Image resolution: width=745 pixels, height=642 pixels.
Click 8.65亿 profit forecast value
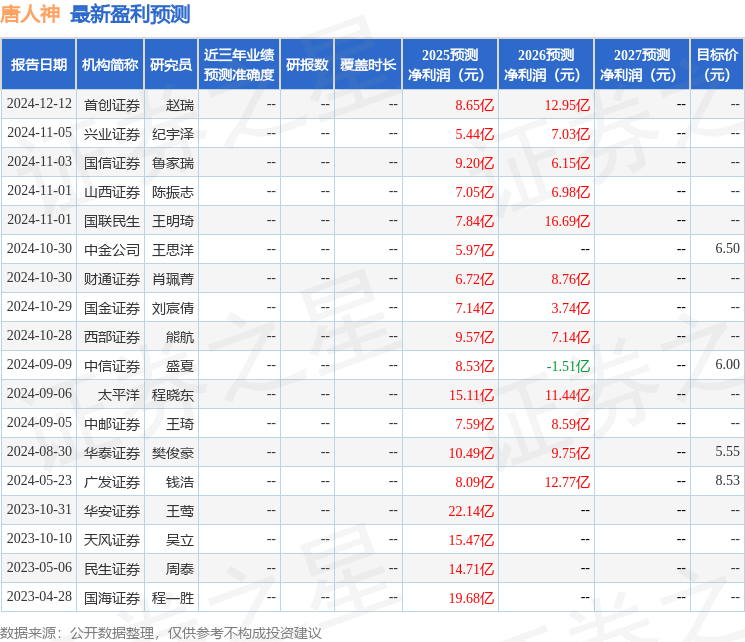[474, 105]
